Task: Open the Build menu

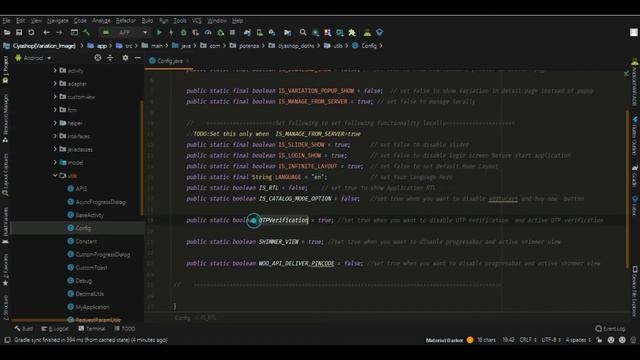Action: pos(147,20)
